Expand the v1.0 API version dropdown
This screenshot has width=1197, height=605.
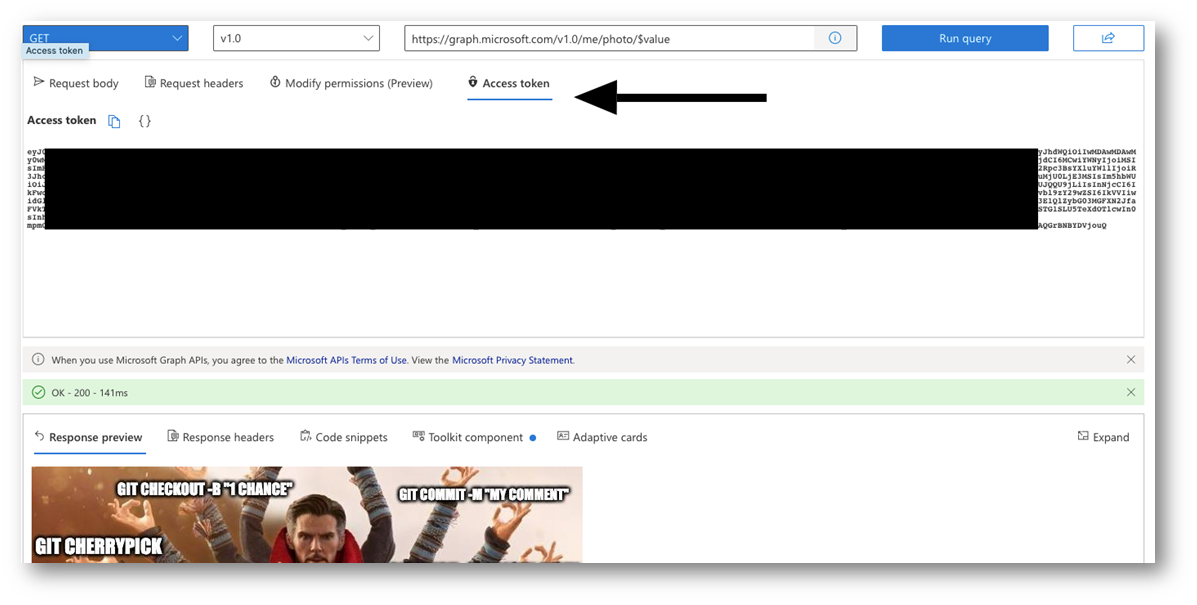296,38
